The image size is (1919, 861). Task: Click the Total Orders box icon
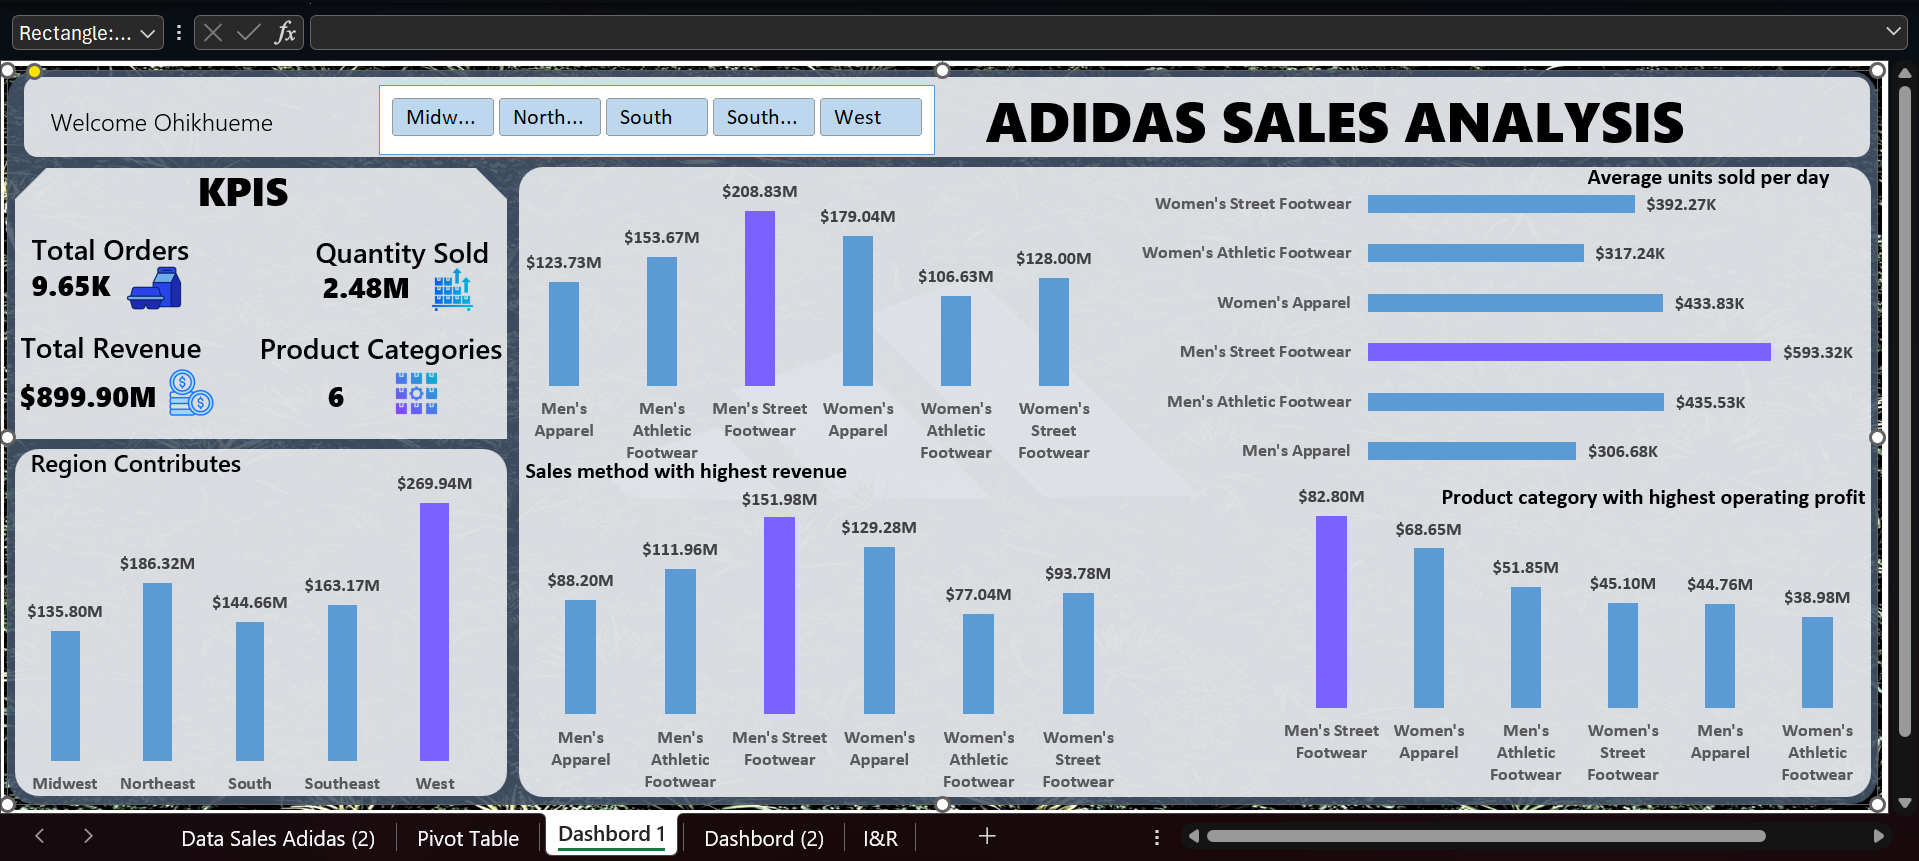tap(155, 288)
